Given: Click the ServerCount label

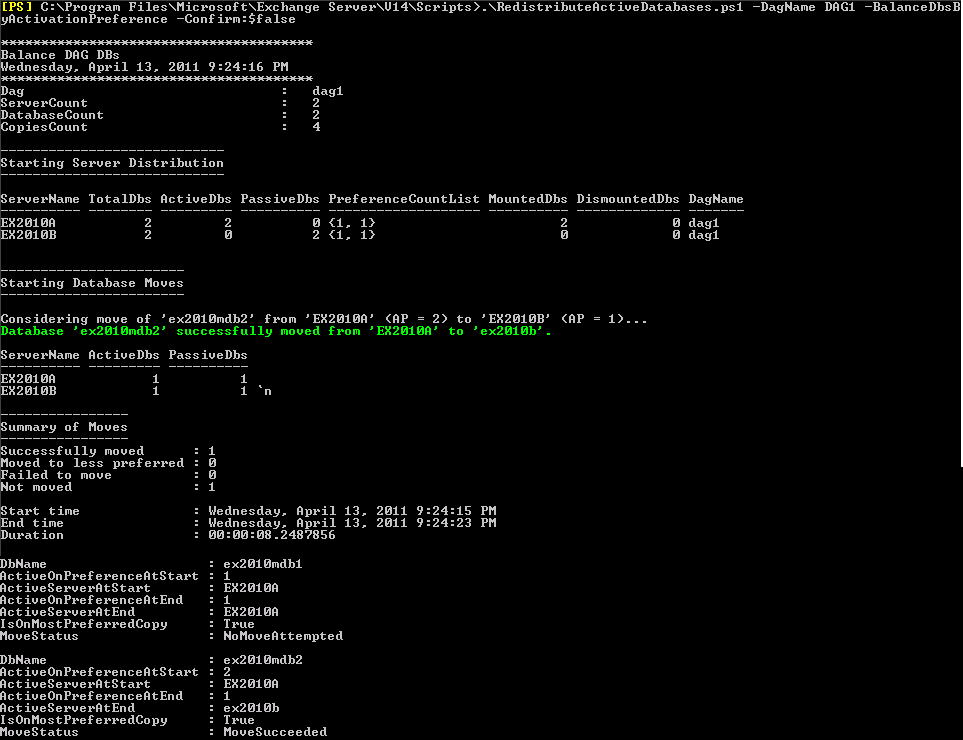Looking at the screenshot, I should pyautogui.click(x=44, y=103).
